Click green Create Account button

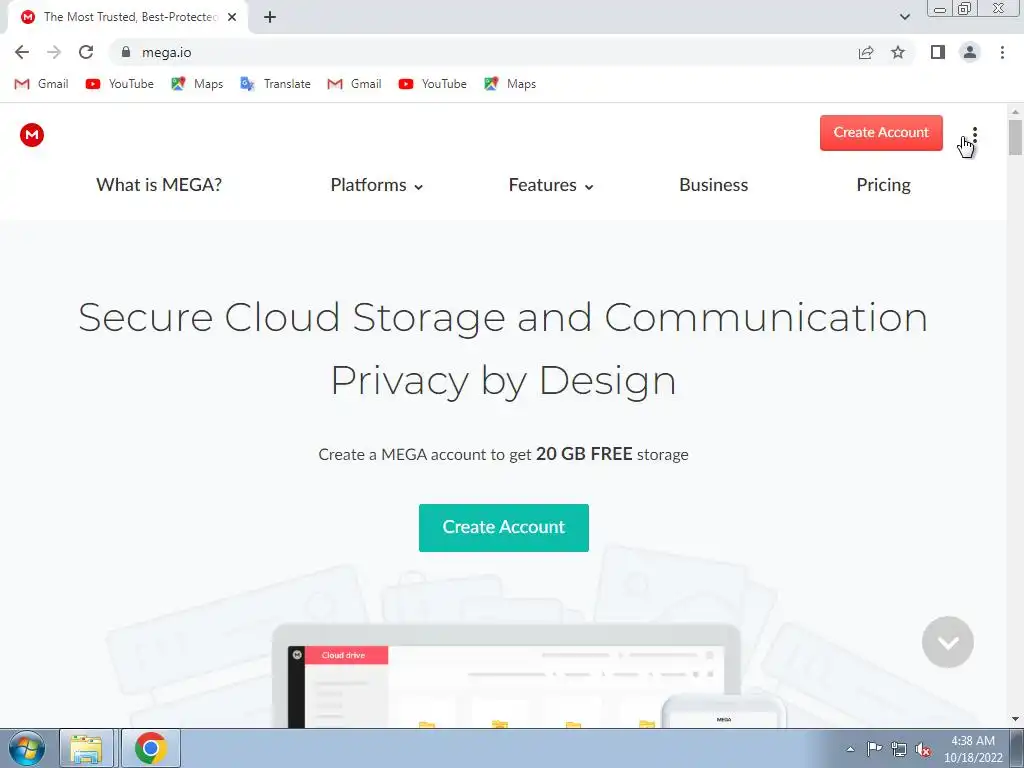(504, 528)
